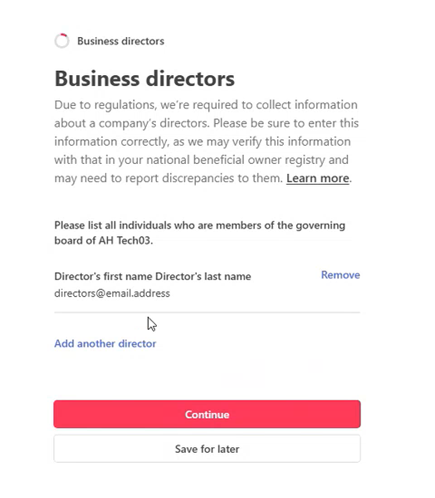Add another director to the list
This screenshot has width=435, height=498.
(x=105, y=343)
